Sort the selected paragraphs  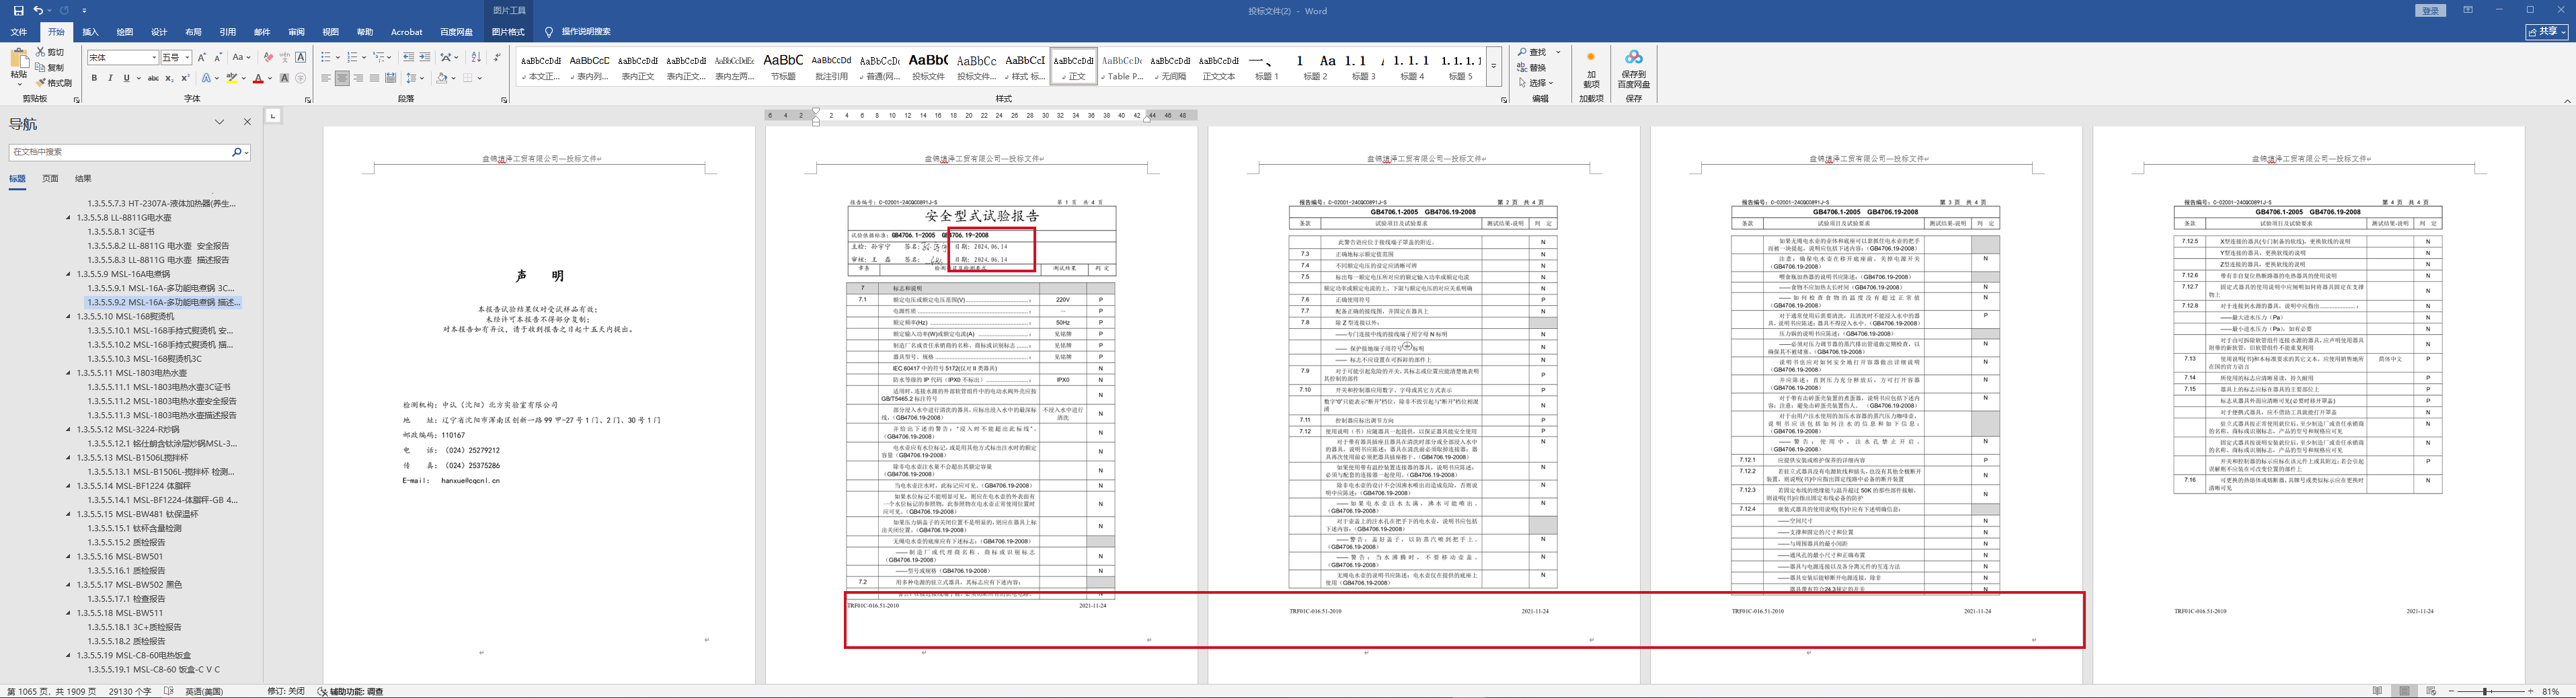point(476,58)
